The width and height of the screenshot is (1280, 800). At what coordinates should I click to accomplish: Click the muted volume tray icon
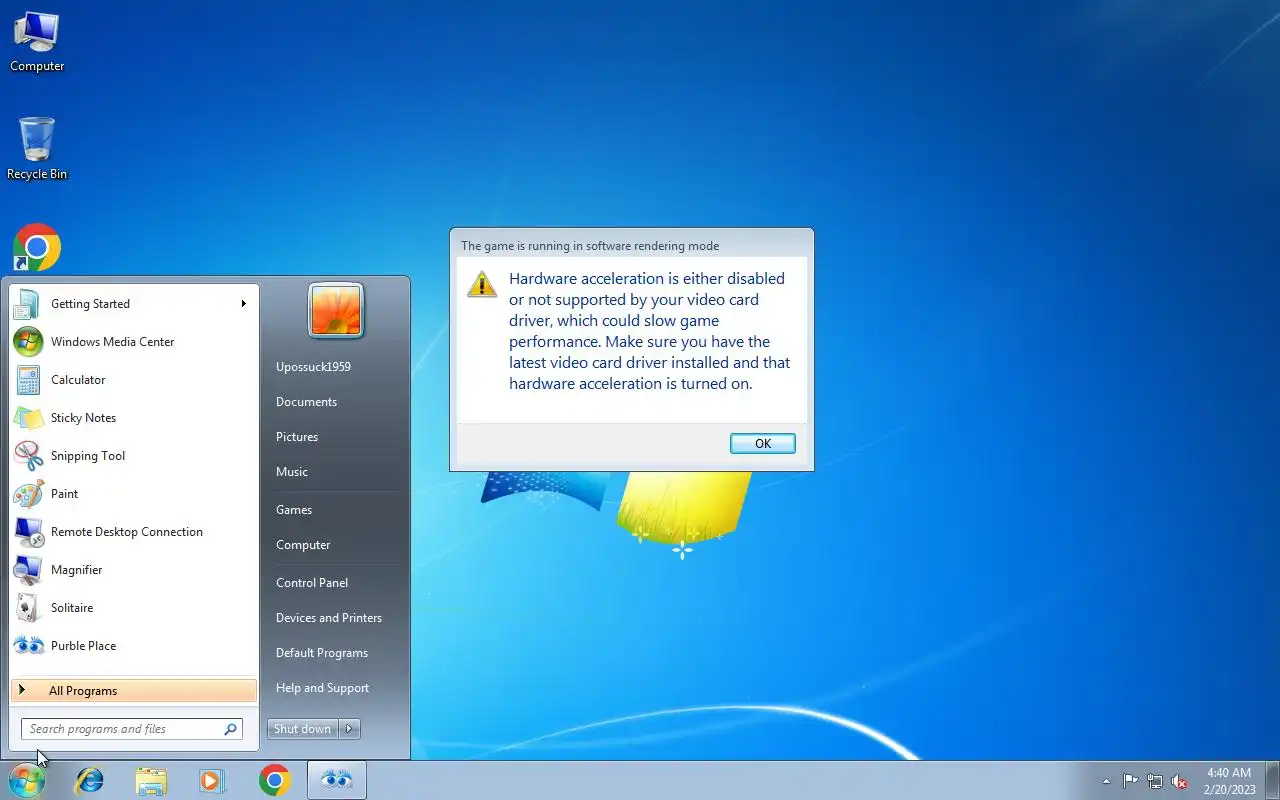(1179, 781)
